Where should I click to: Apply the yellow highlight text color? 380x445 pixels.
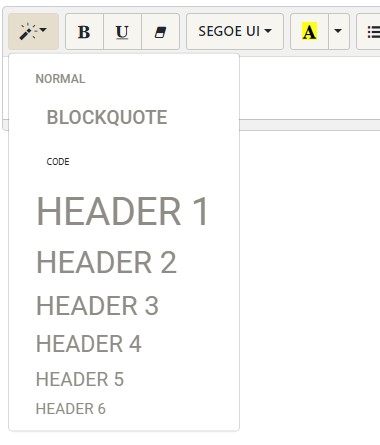tap(309, 32)
